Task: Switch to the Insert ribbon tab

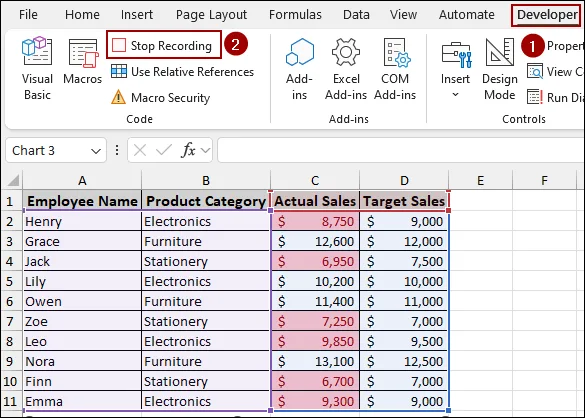Action: 137,15
